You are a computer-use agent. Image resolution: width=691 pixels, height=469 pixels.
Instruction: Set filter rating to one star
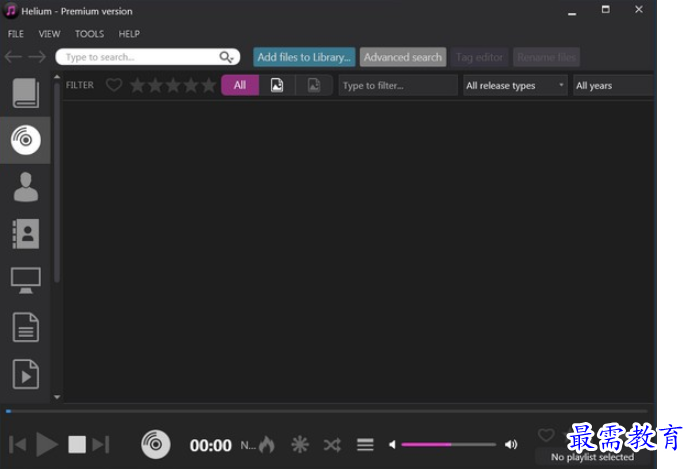click(x=138, y=85)
